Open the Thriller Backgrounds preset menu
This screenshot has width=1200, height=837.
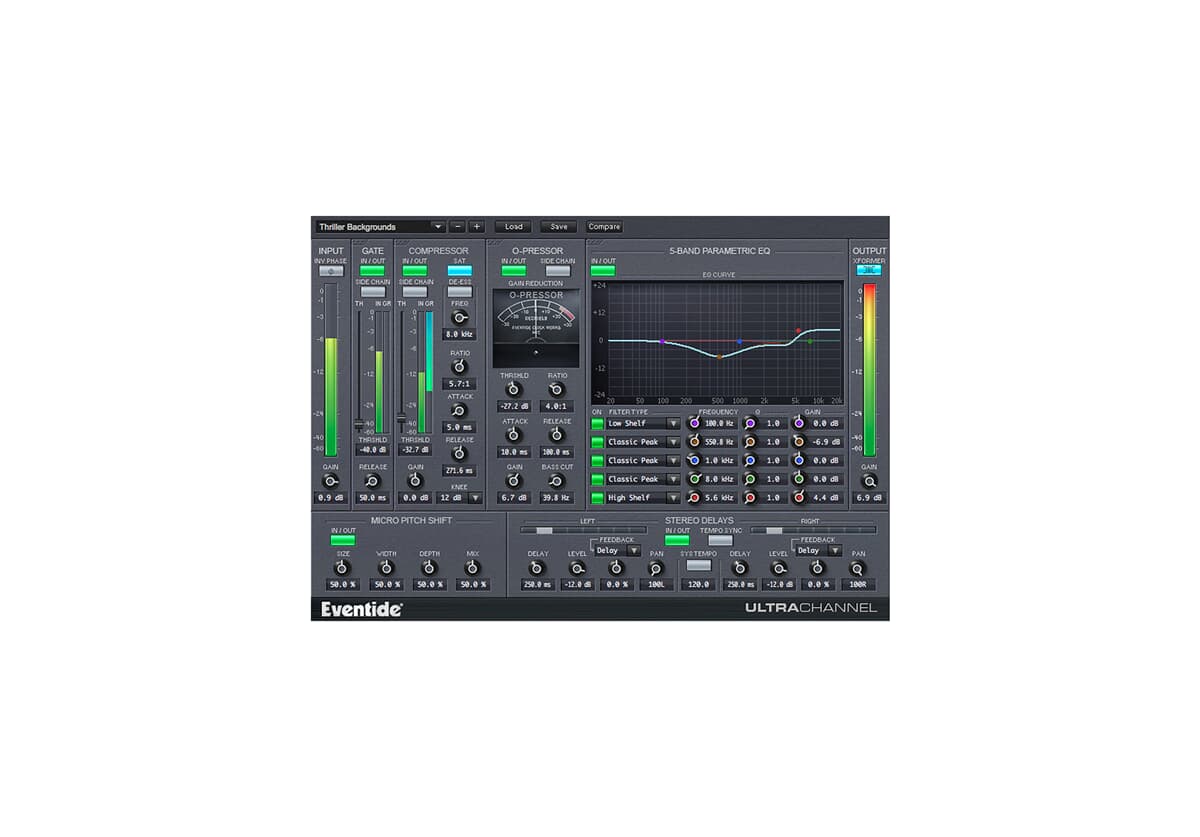[x=438, y=226]
